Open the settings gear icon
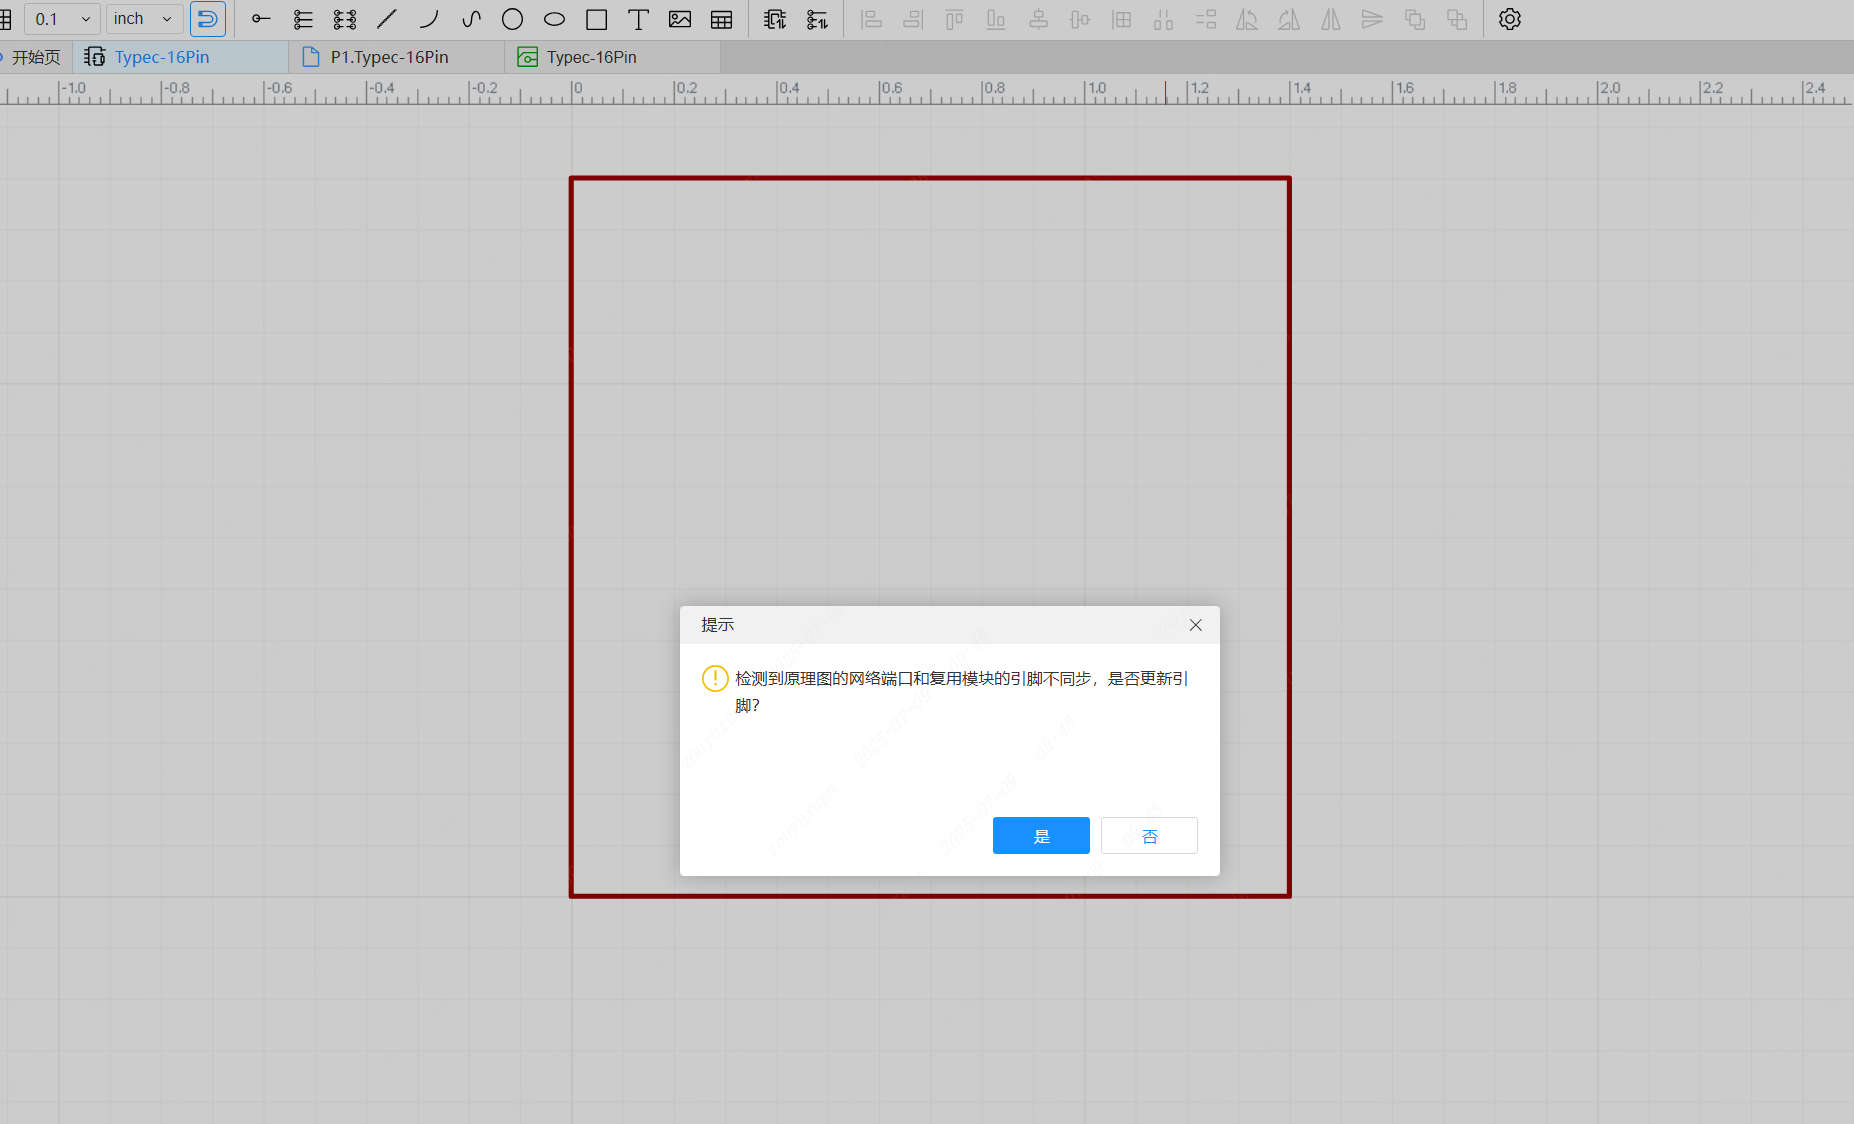 (x=1509, y=19)
